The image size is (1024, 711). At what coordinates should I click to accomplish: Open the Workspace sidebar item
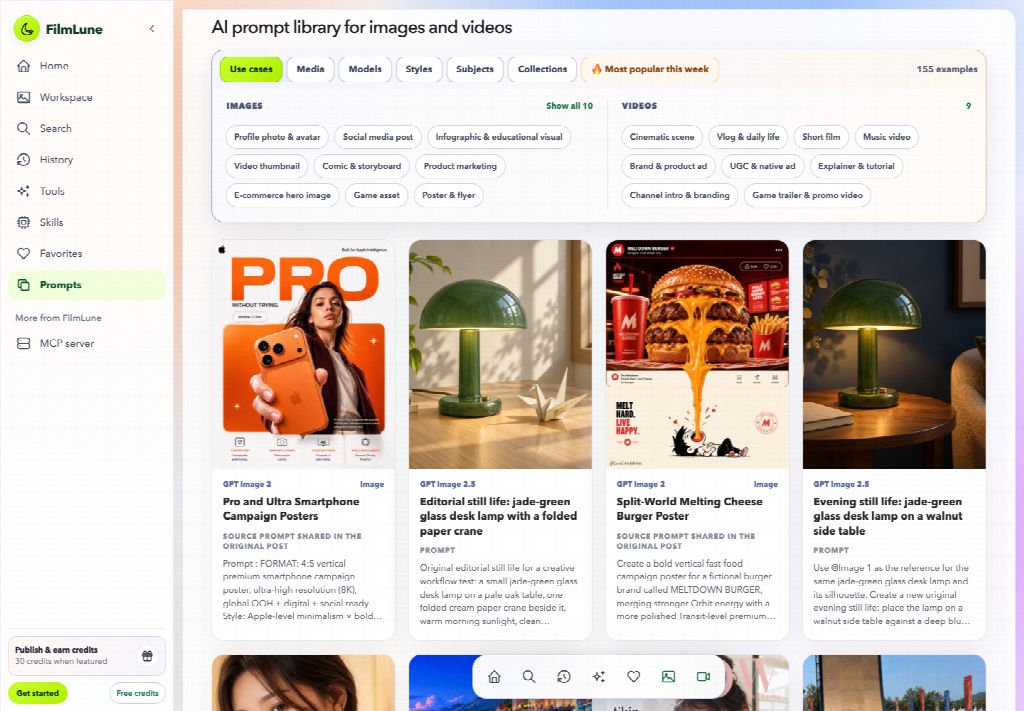point(86,97)
